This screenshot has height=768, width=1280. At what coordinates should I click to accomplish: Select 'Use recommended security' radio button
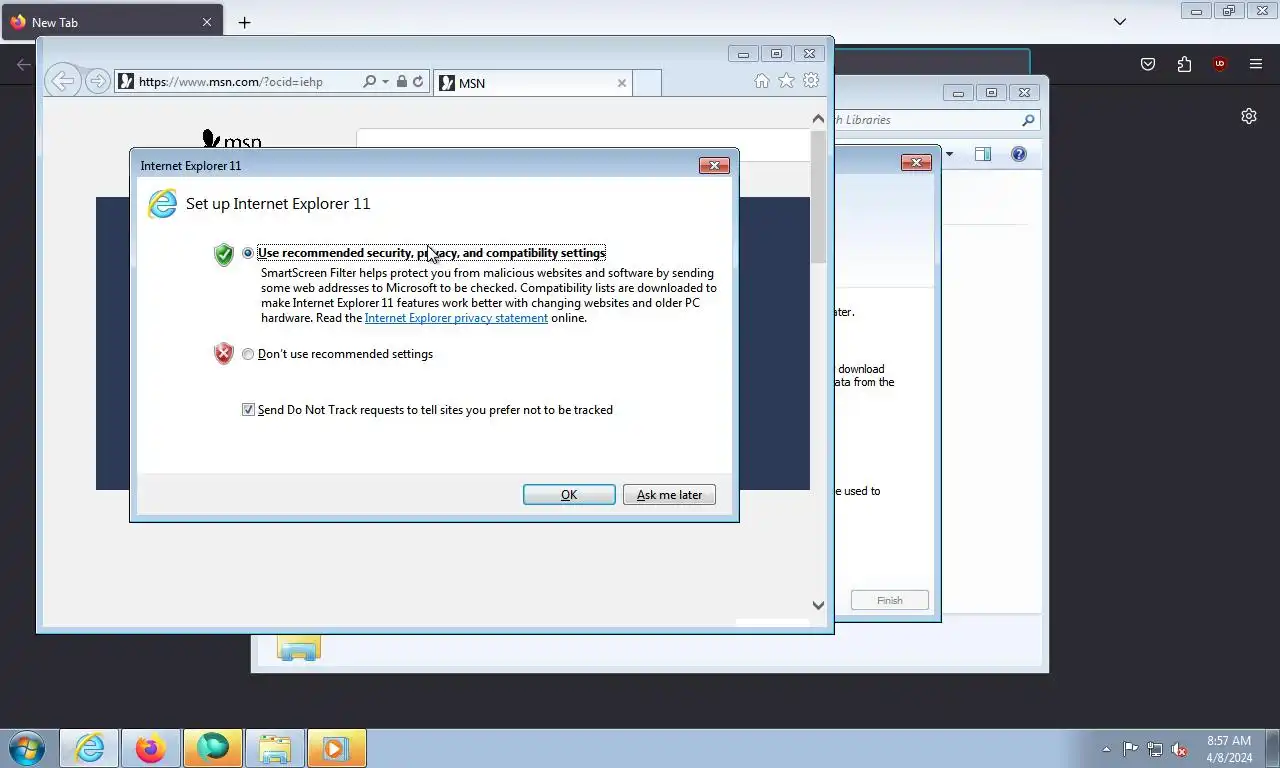point(248,253)
